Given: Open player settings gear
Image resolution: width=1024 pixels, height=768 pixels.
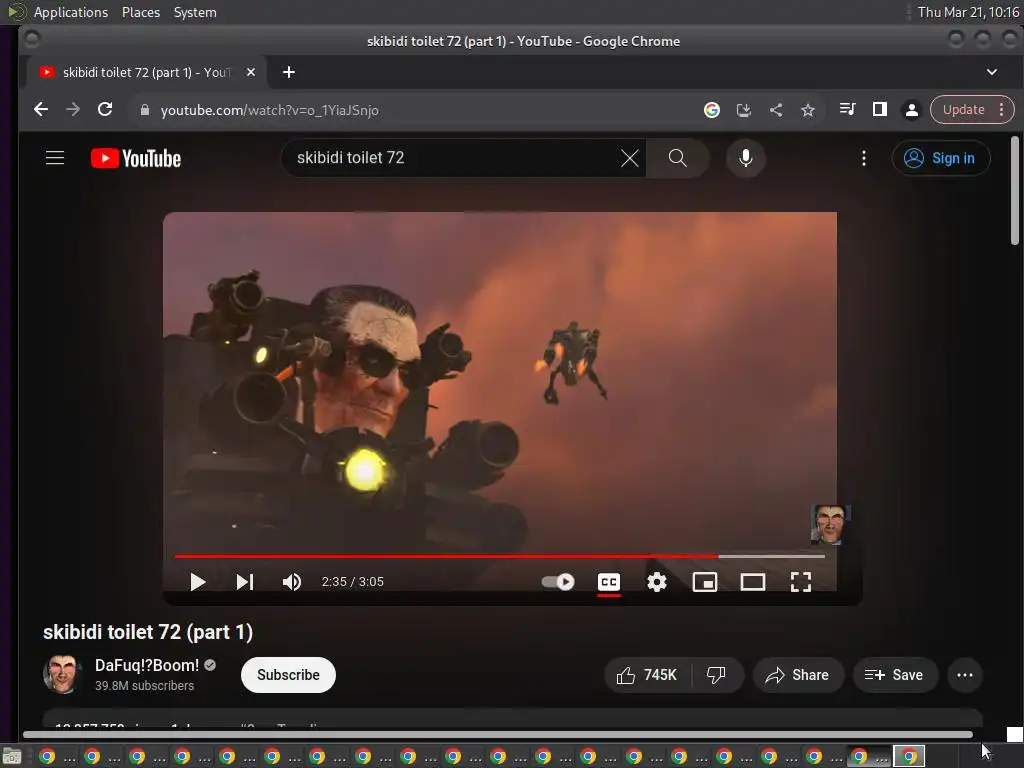Looking at the screenshot, I should 656,582.
